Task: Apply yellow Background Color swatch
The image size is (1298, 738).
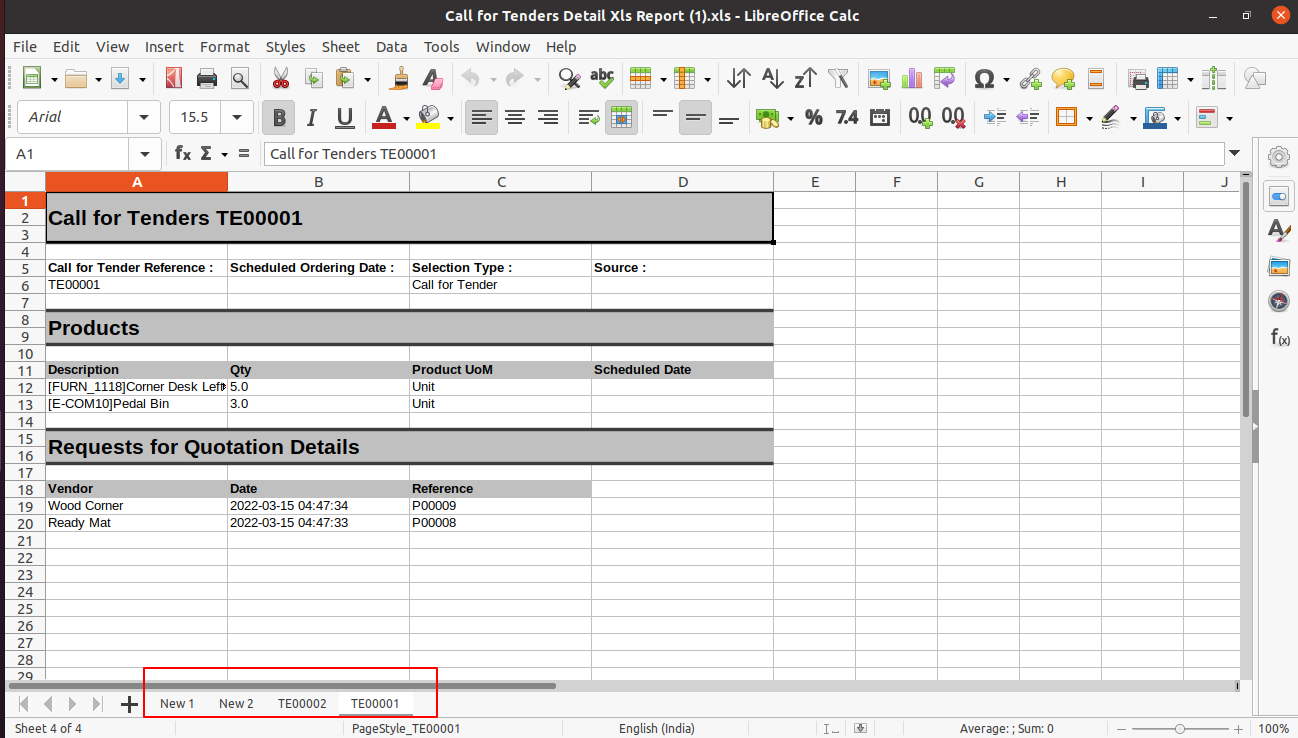Action: pyautogui.click(x=429, y=117)
